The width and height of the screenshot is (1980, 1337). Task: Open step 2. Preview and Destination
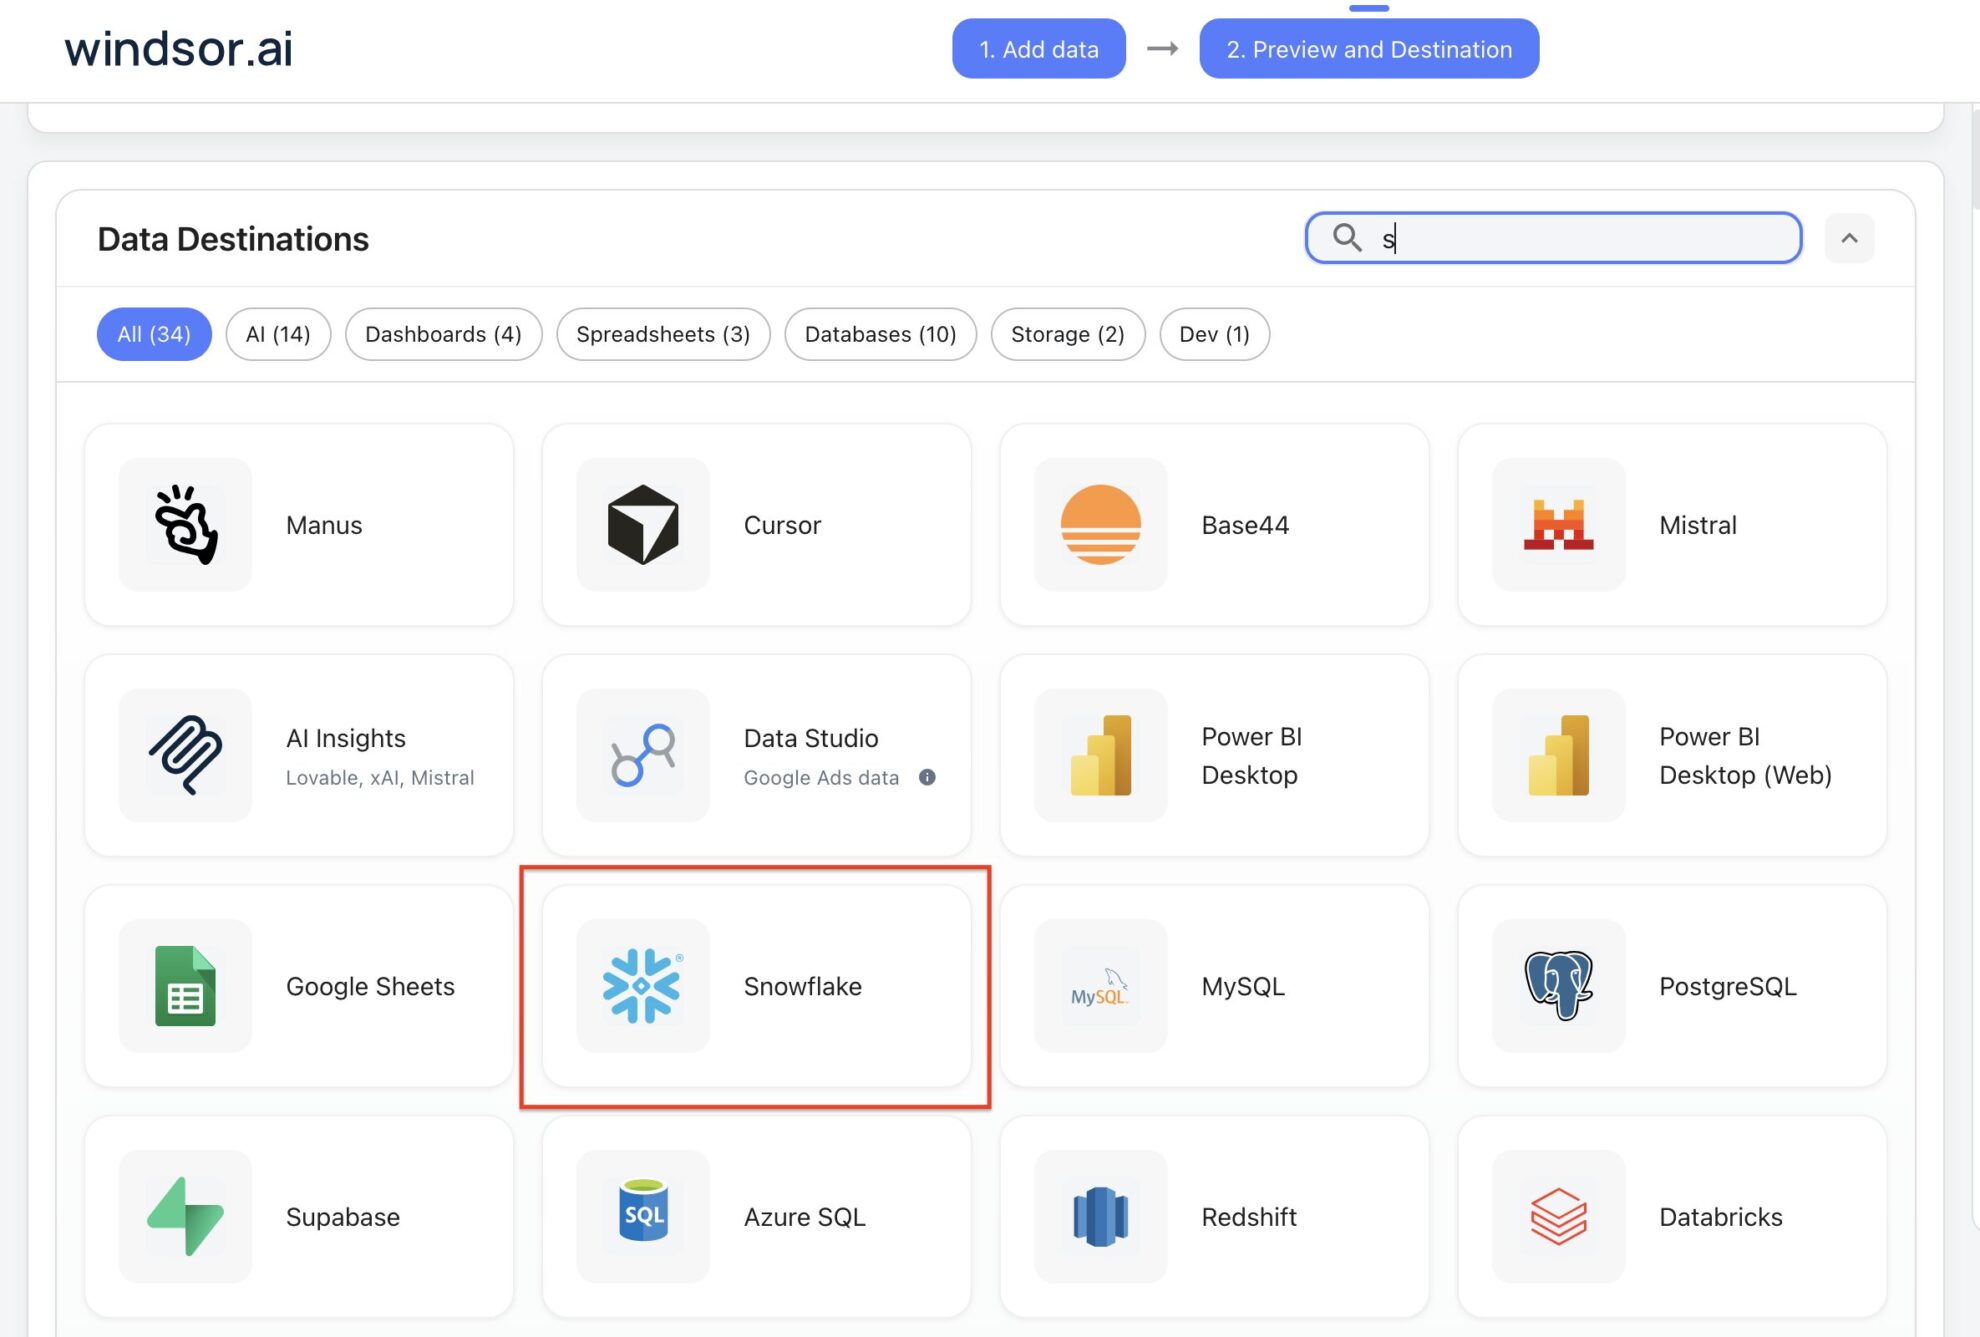[1369, 48]
